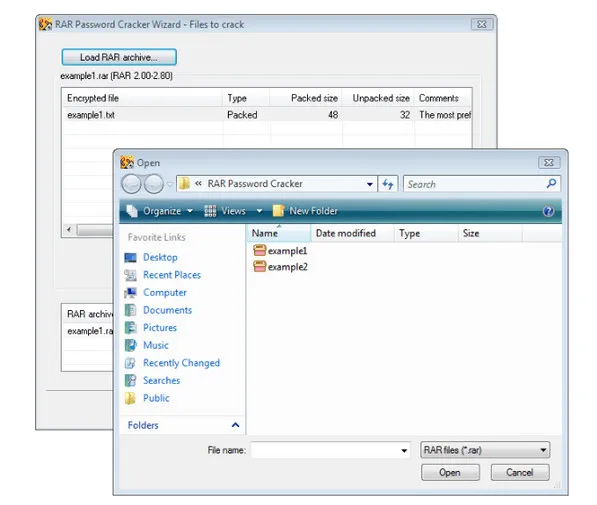Open Recently Changed favorite link
This screenshot has height=505, width=597.
click(x=181, y=363)
